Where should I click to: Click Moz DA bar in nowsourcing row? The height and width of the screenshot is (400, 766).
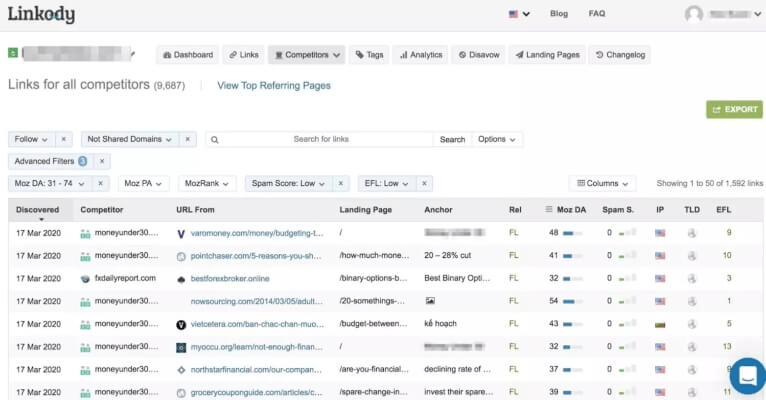pos(572,302)
